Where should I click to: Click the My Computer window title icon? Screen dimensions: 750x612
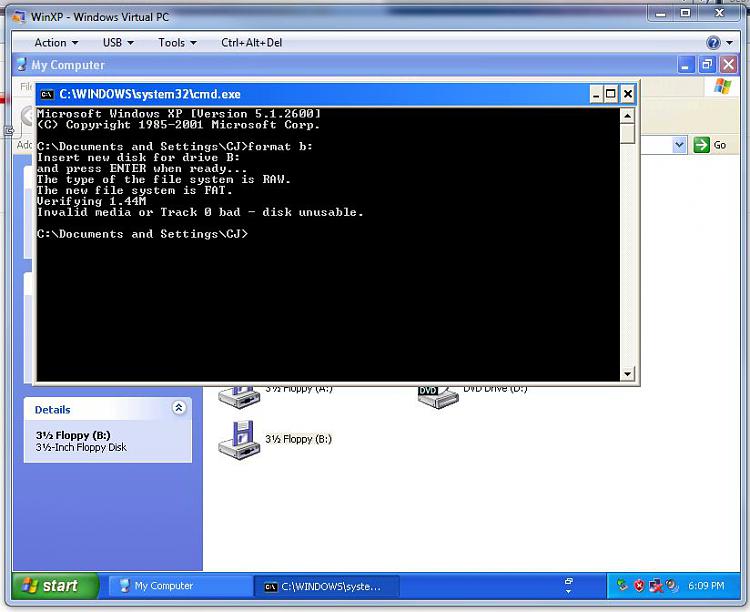[22, 65]
